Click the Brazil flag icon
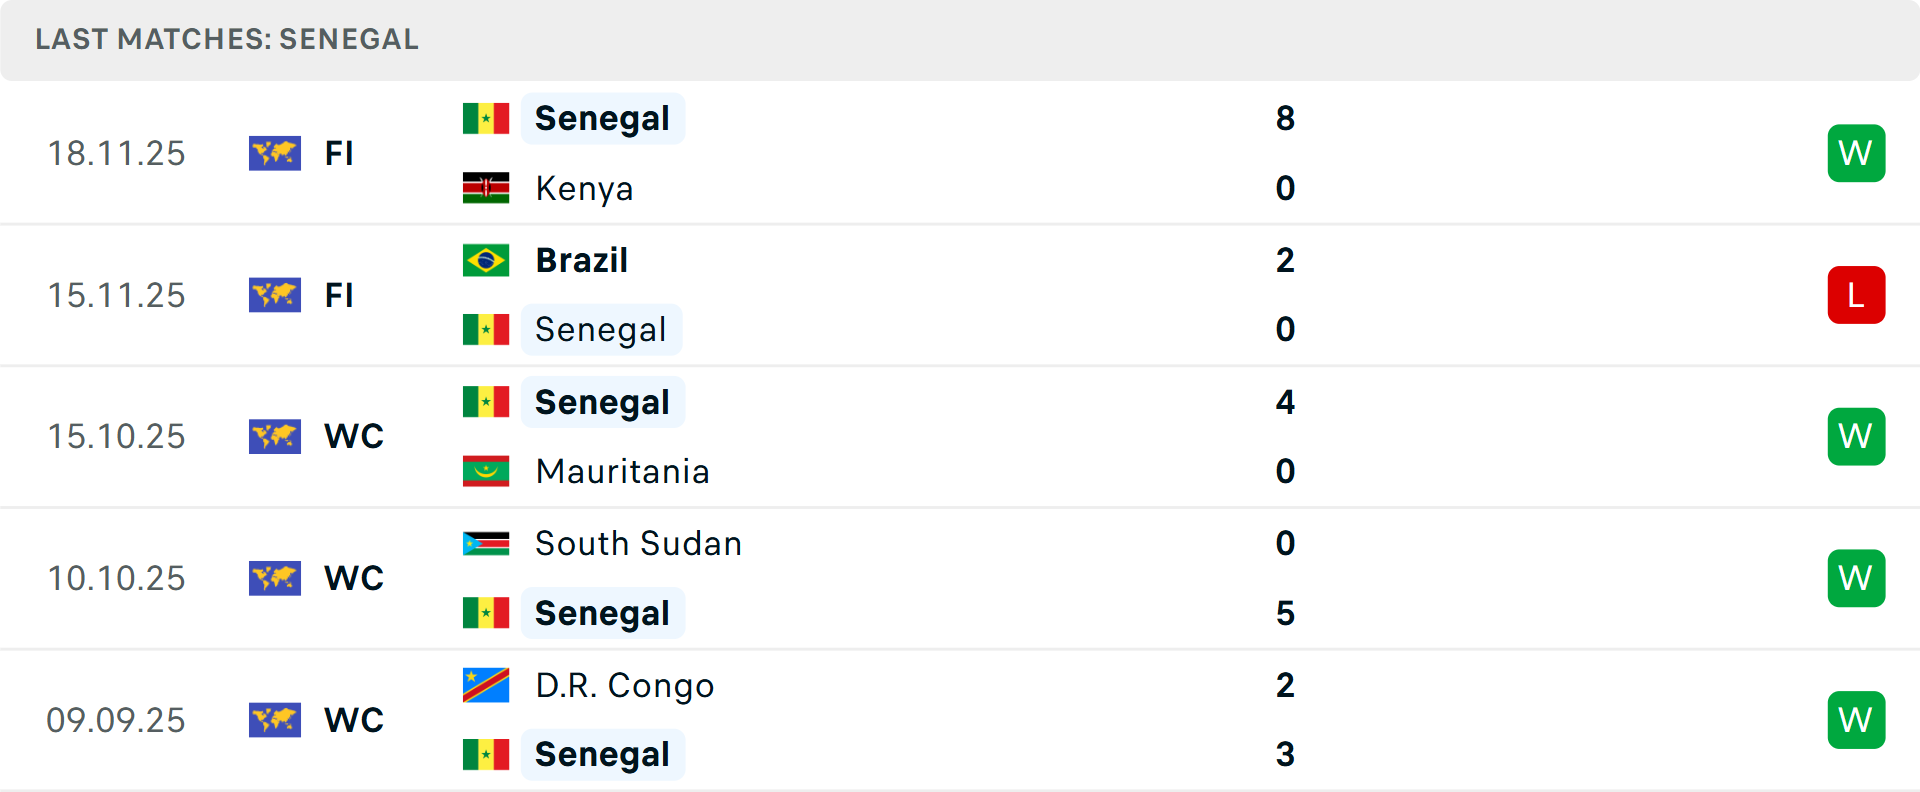The height and width of the screenshot is (792, 1920). 486,260
